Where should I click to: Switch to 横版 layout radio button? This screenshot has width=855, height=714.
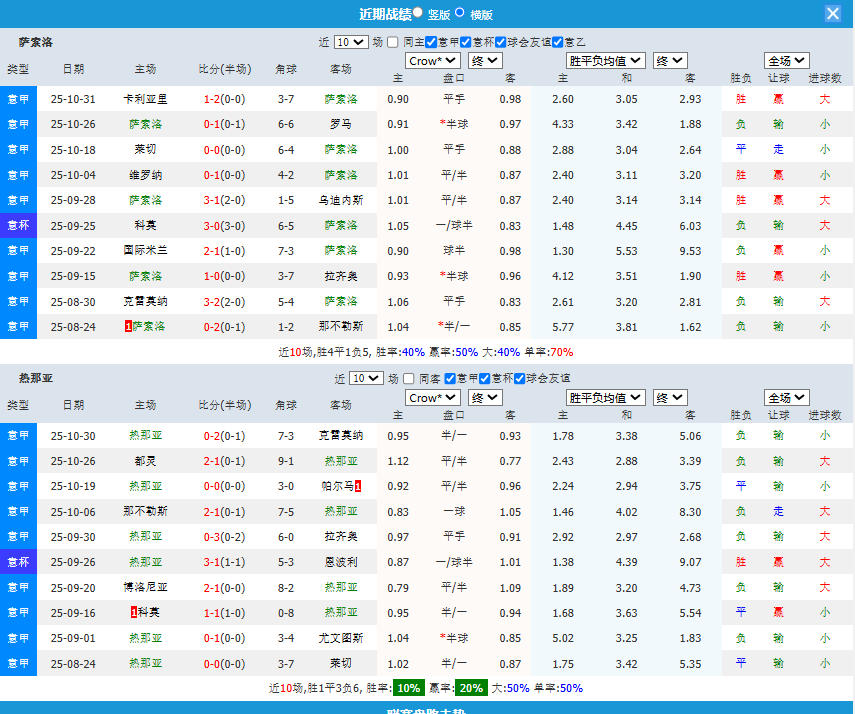pos(460,13)
